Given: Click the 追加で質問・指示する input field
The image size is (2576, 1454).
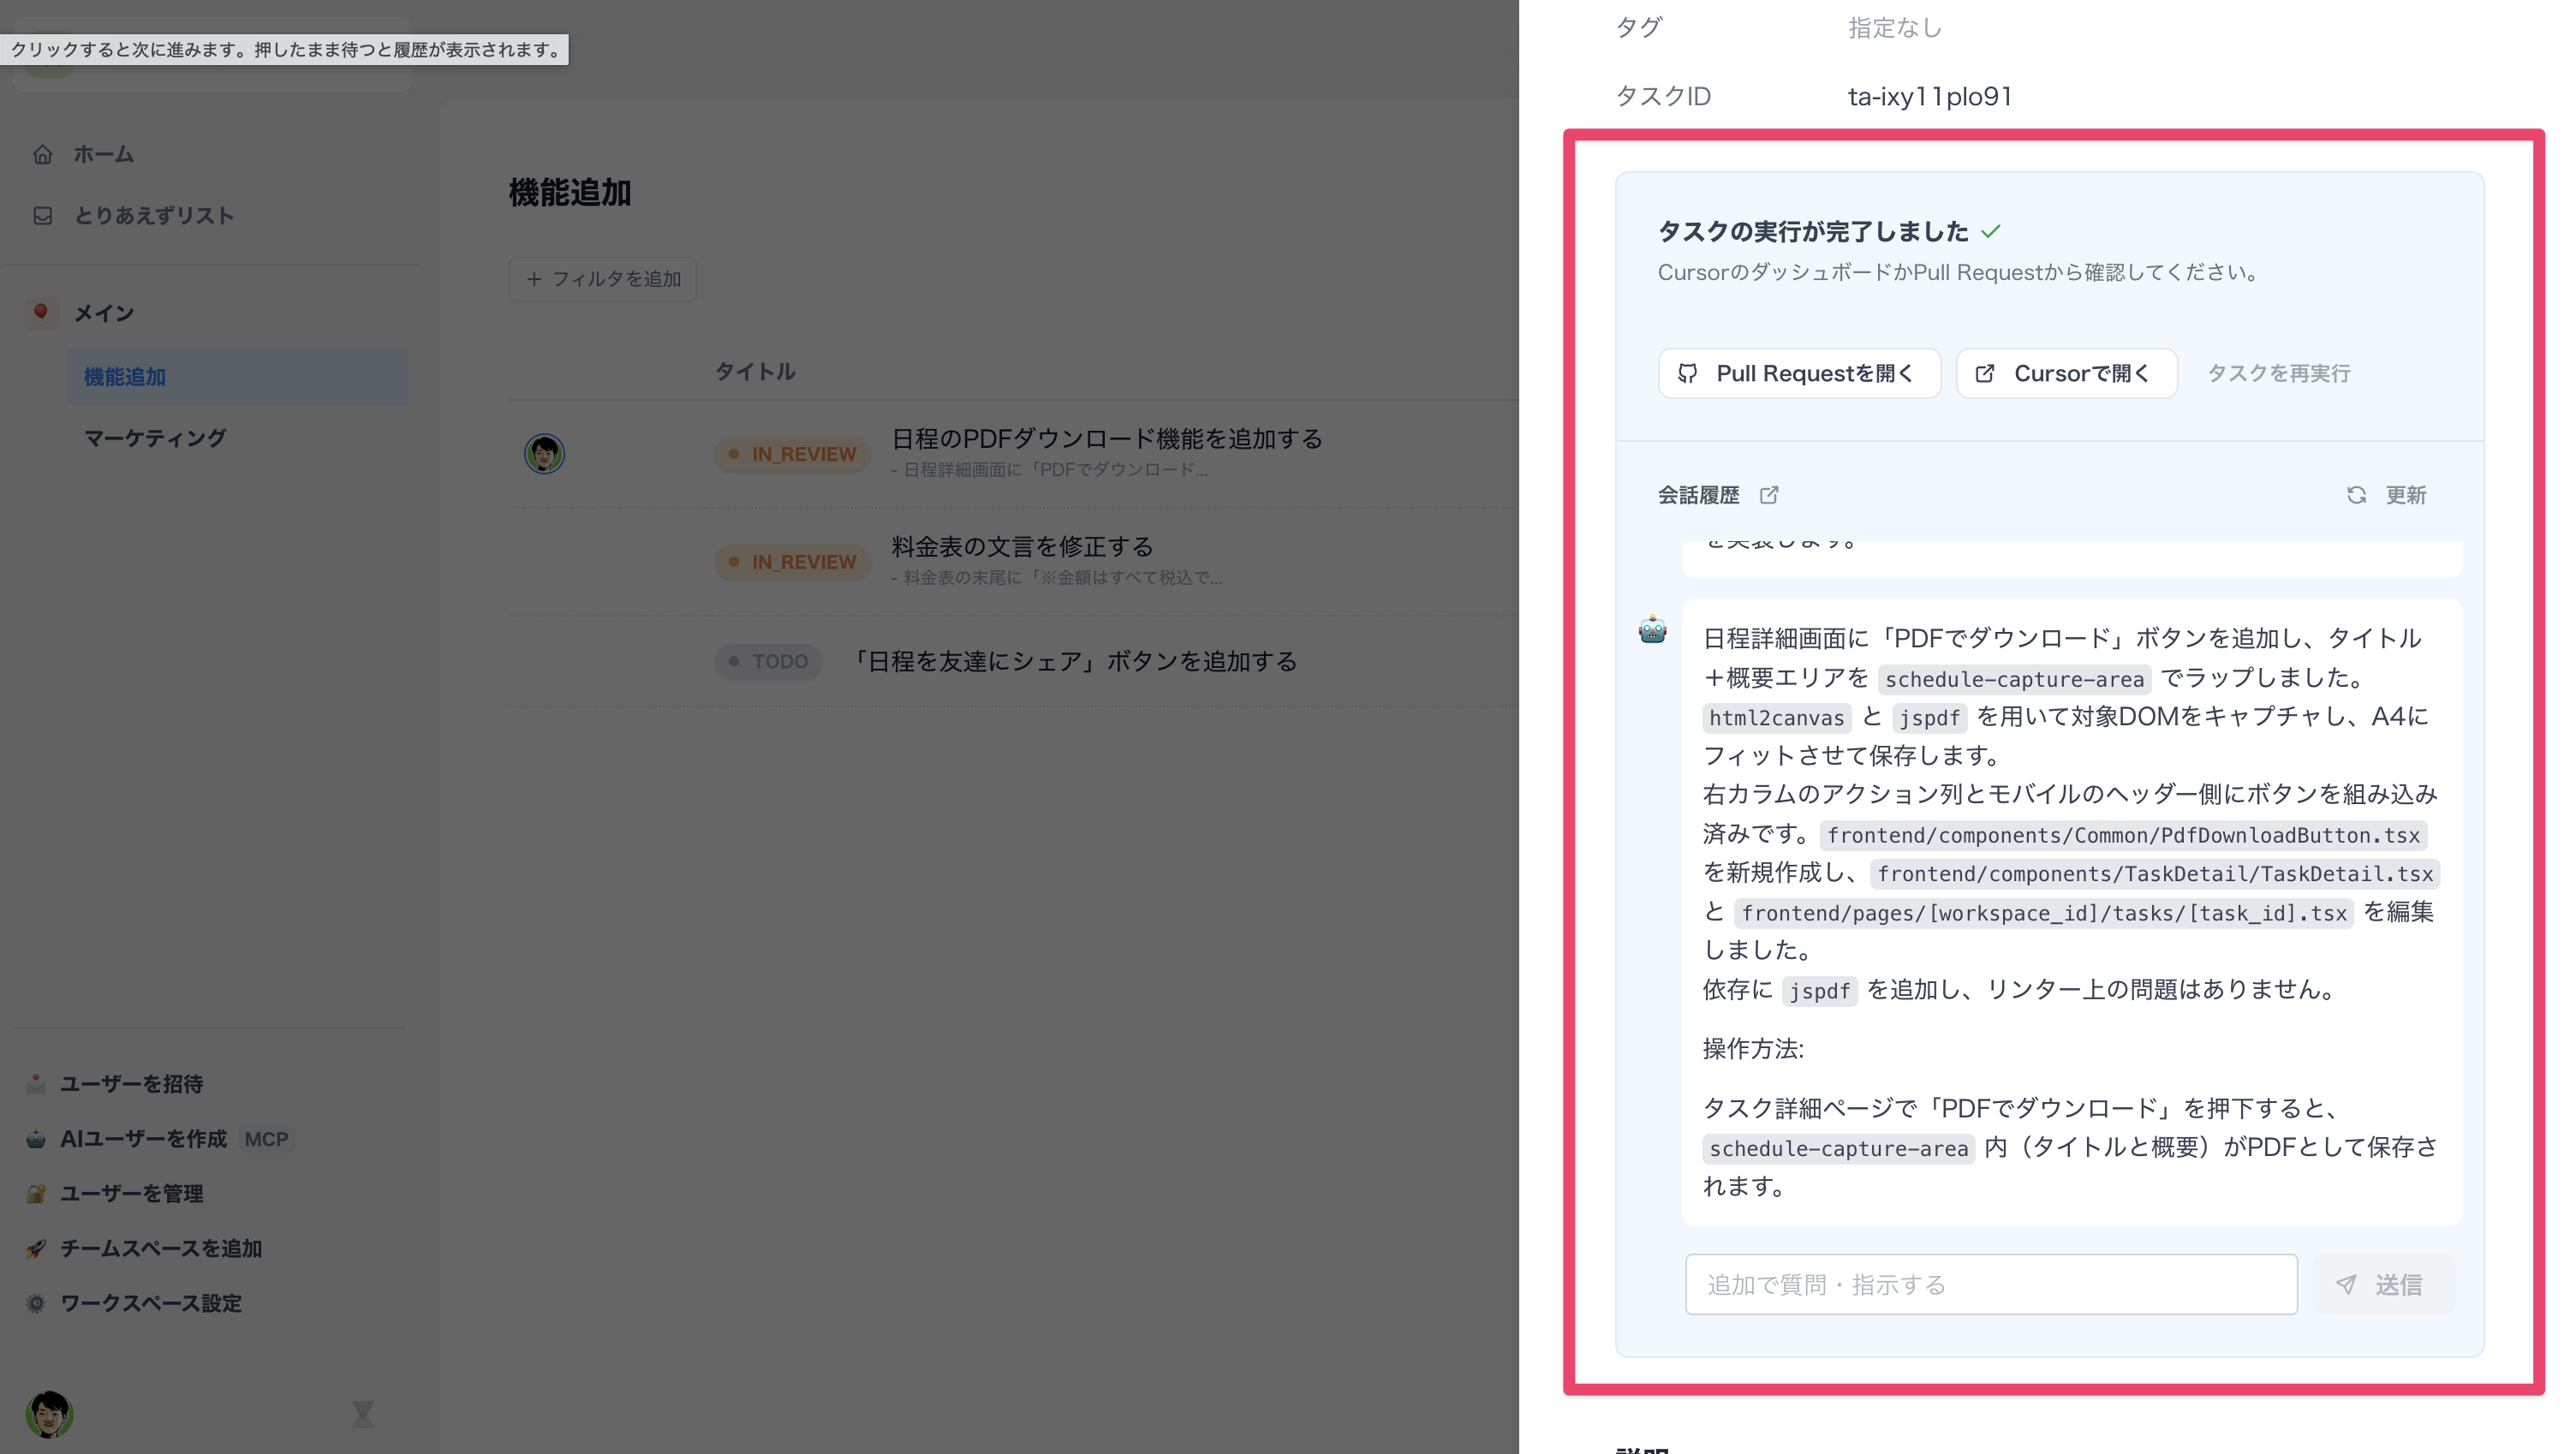Looking at the screenshot, I should pos(1990,1284).
